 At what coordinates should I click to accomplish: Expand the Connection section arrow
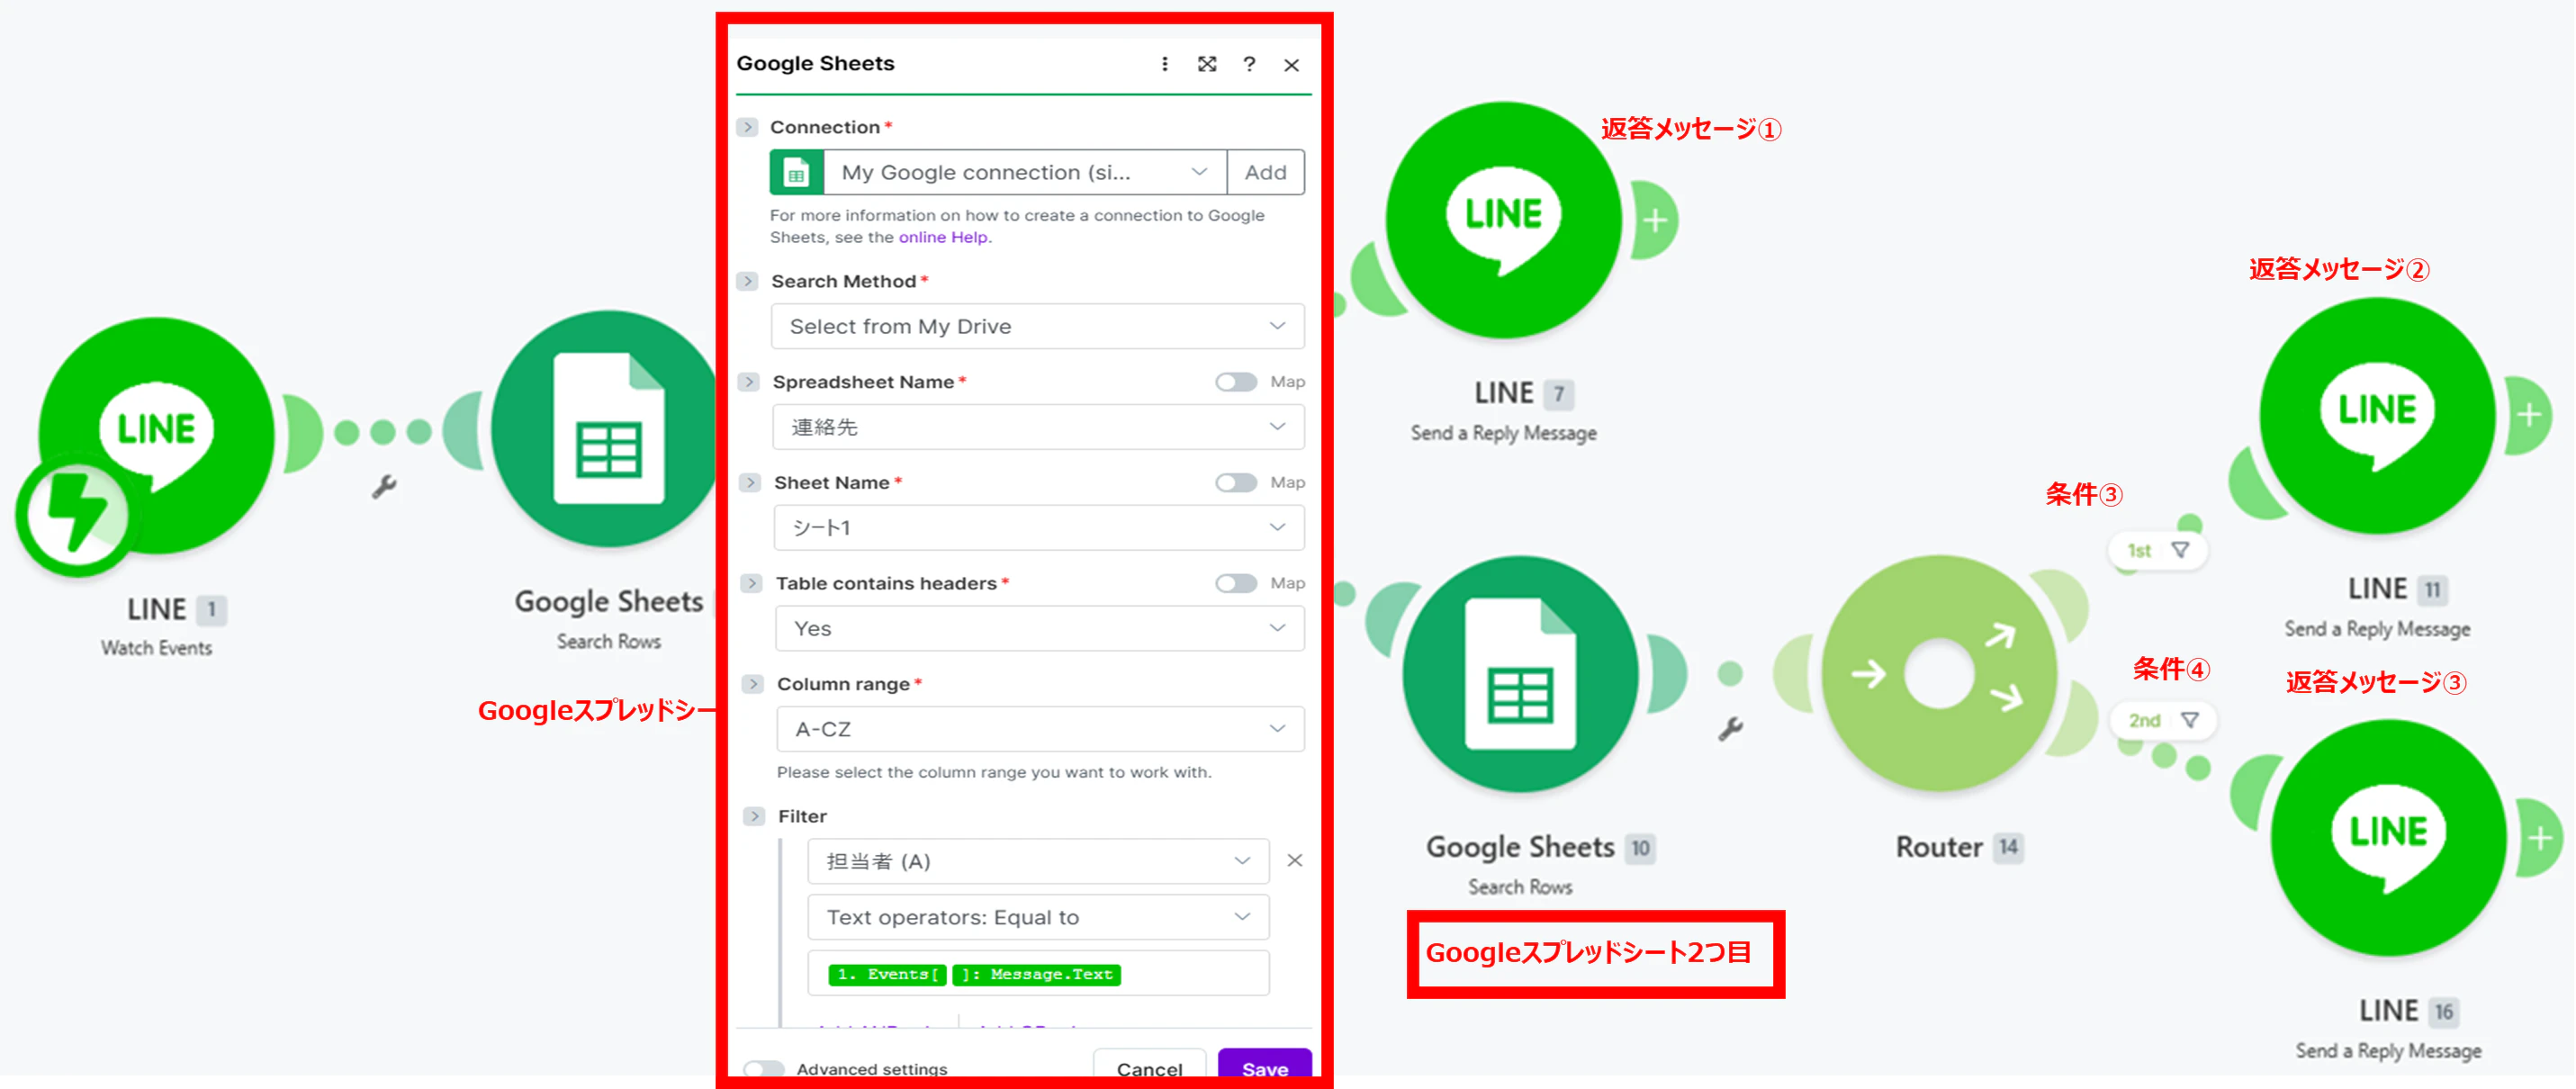(747, 127)
